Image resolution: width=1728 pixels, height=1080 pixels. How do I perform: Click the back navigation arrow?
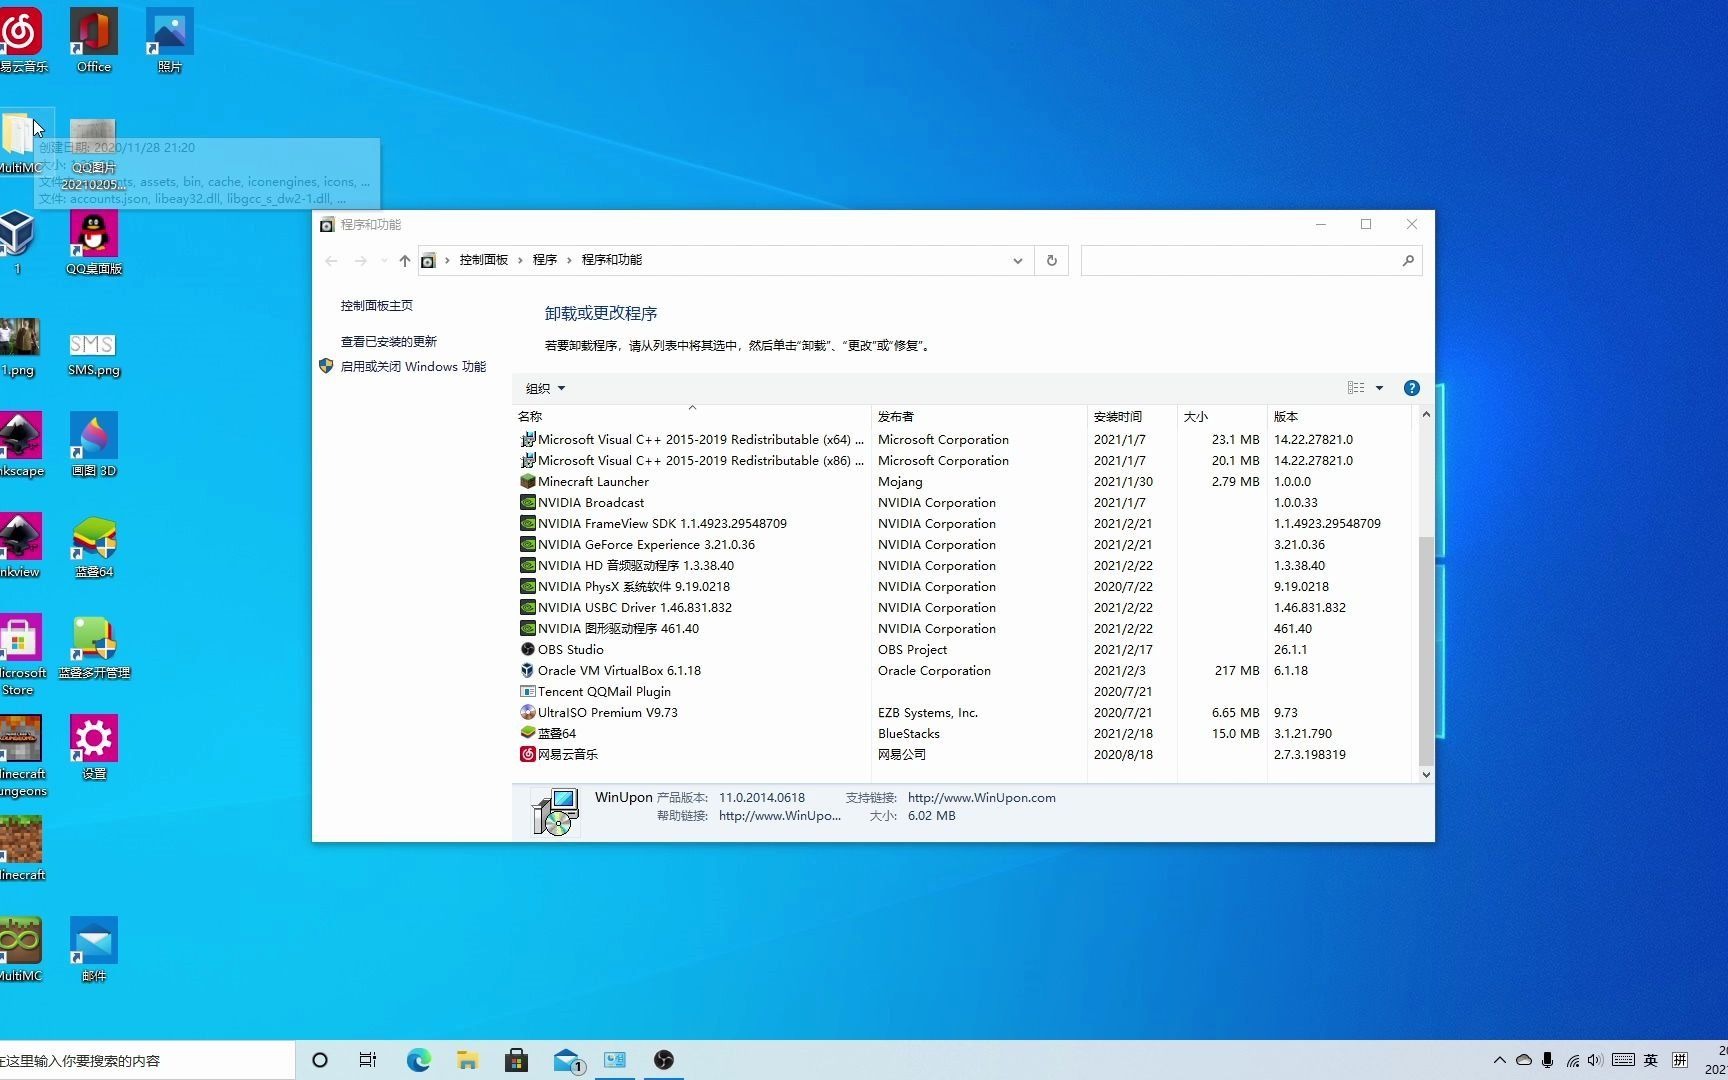(x=331, y=261)
